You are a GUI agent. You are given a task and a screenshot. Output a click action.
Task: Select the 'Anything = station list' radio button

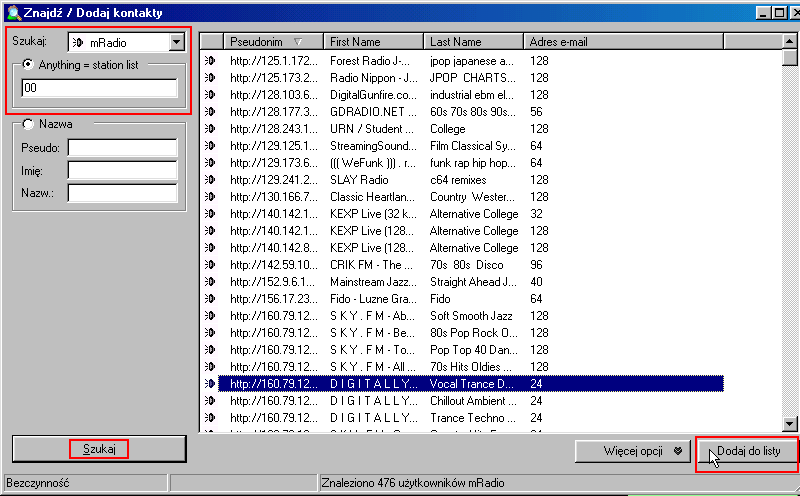(x=28, y=64)
